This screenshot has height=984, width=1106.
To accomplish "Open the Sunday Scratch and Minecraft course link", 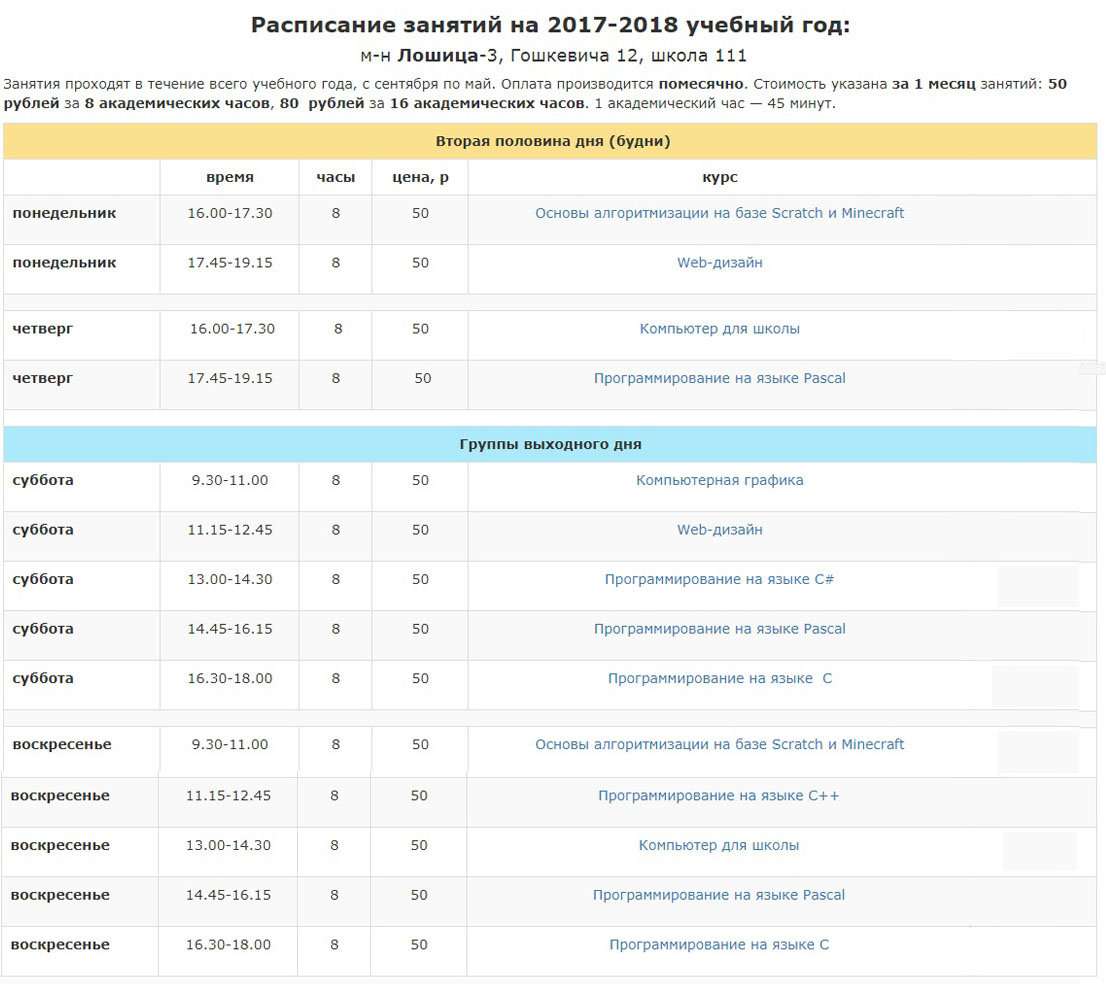I will 719,744.
